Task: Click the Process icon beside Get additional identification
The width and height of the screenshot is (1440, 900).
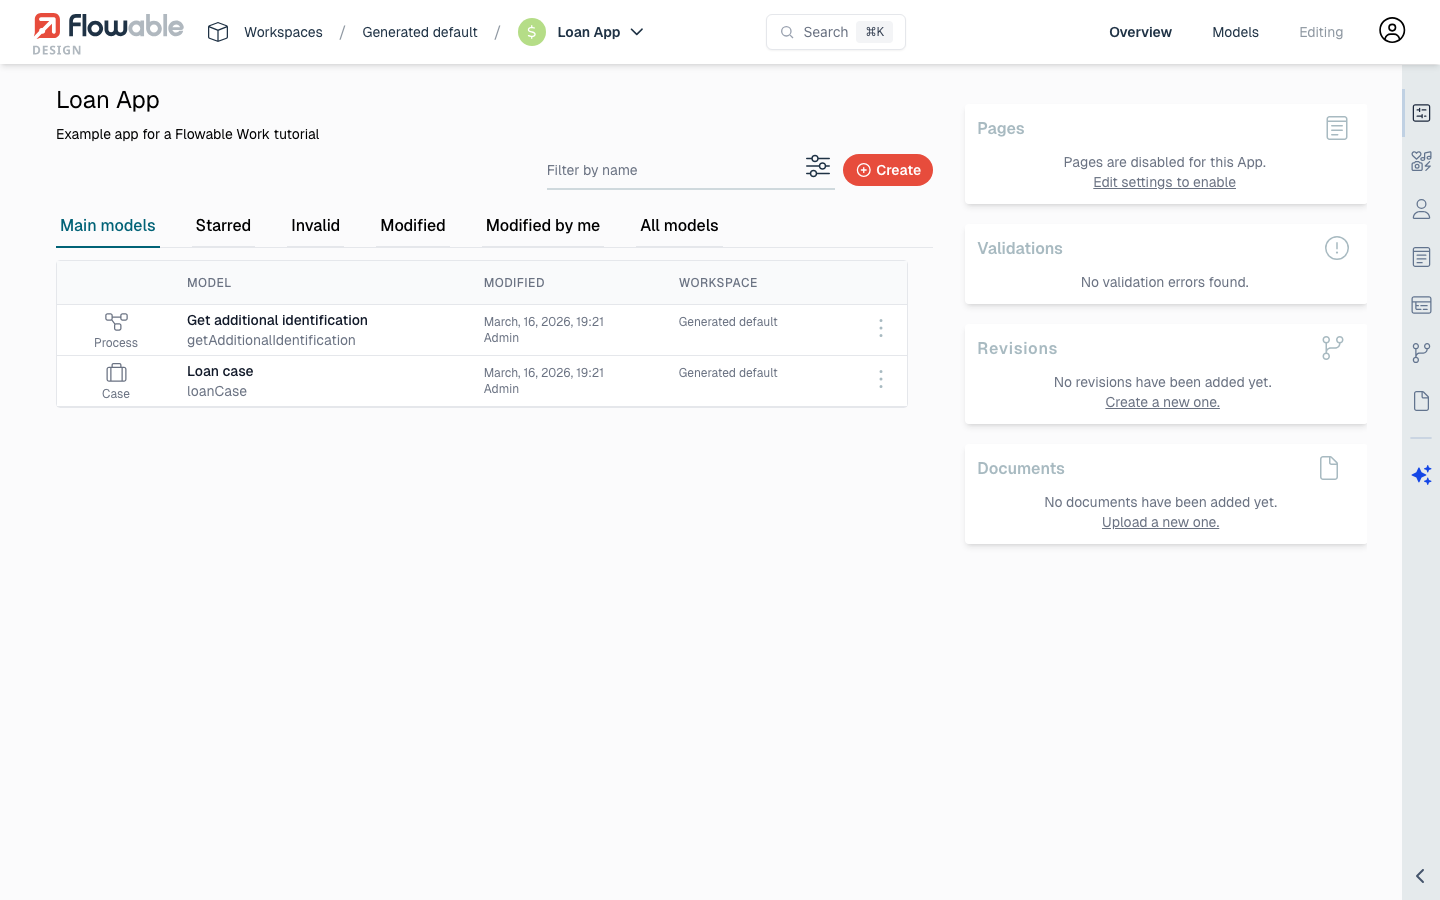Action: pos(115,322)
